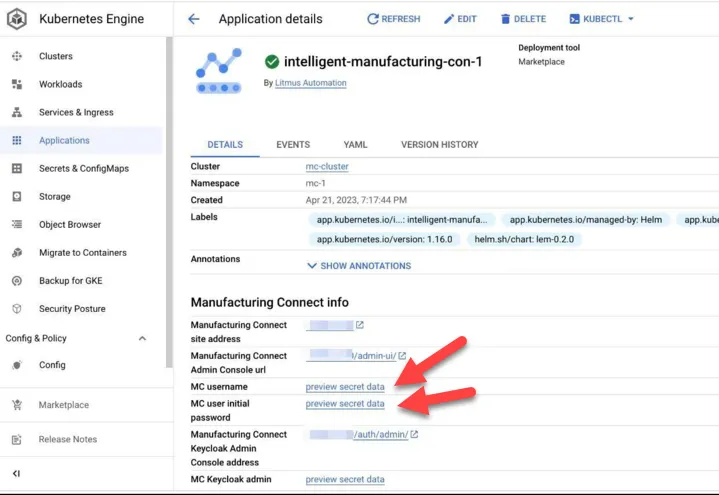Click the helm.sh/chart: lem-0.2.0 chip
The image size is (719, 495).
tap(524, 239)
